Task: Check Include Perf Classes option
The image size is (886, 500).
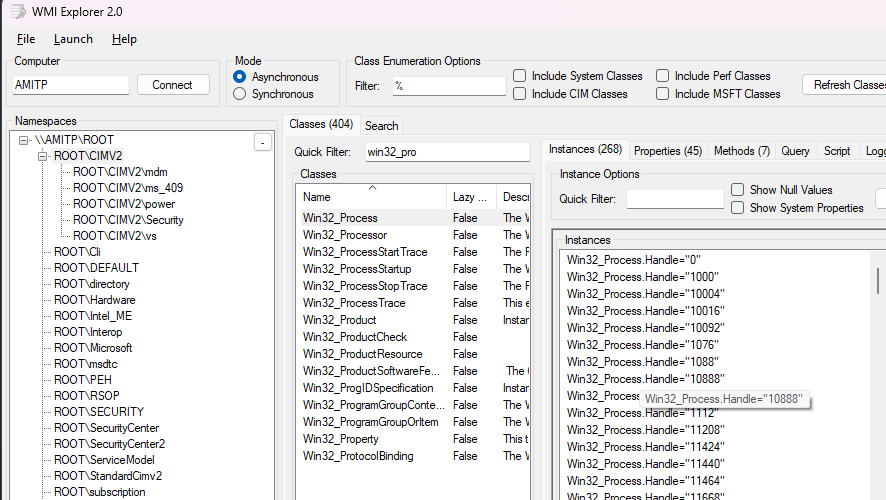Action: click(663, 76)
